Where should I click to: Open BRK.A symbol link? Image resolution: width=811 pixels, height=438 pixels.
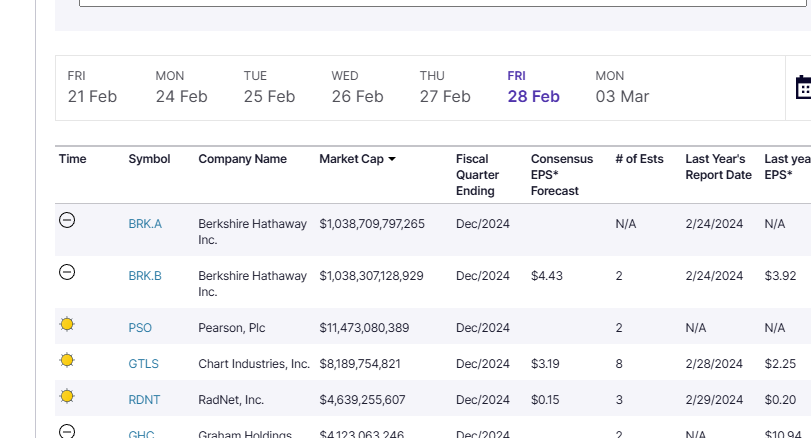[145, 224]
